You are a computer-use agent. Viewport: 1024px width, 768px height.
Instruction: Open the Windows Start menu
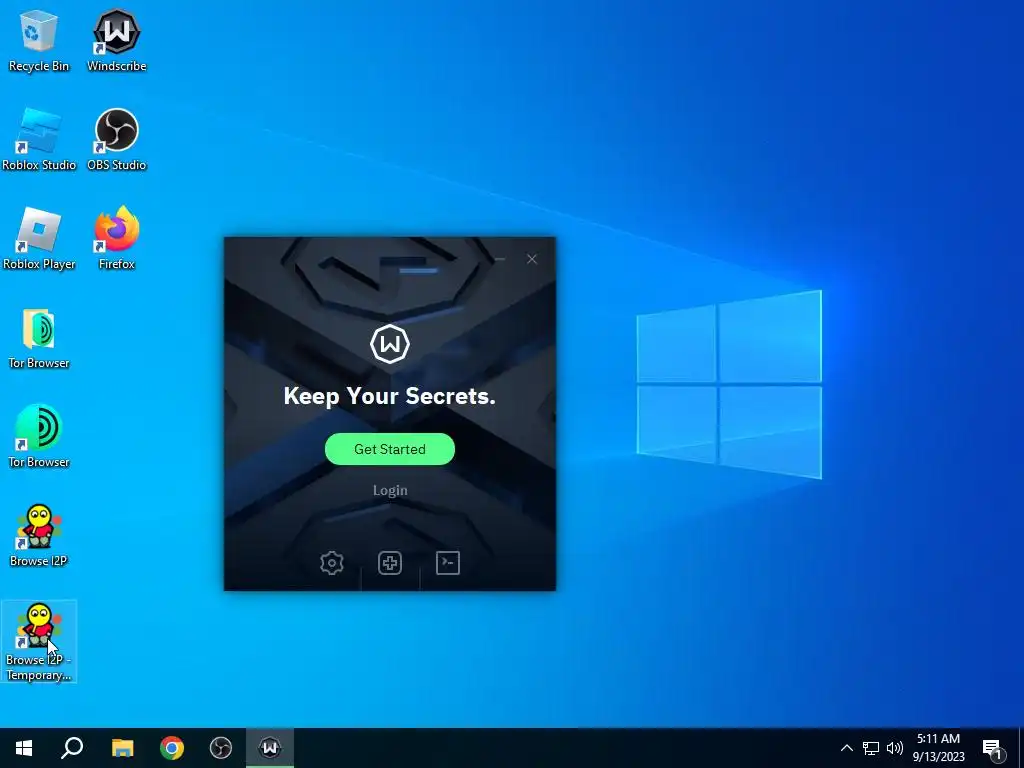click(x=24, y=748)
